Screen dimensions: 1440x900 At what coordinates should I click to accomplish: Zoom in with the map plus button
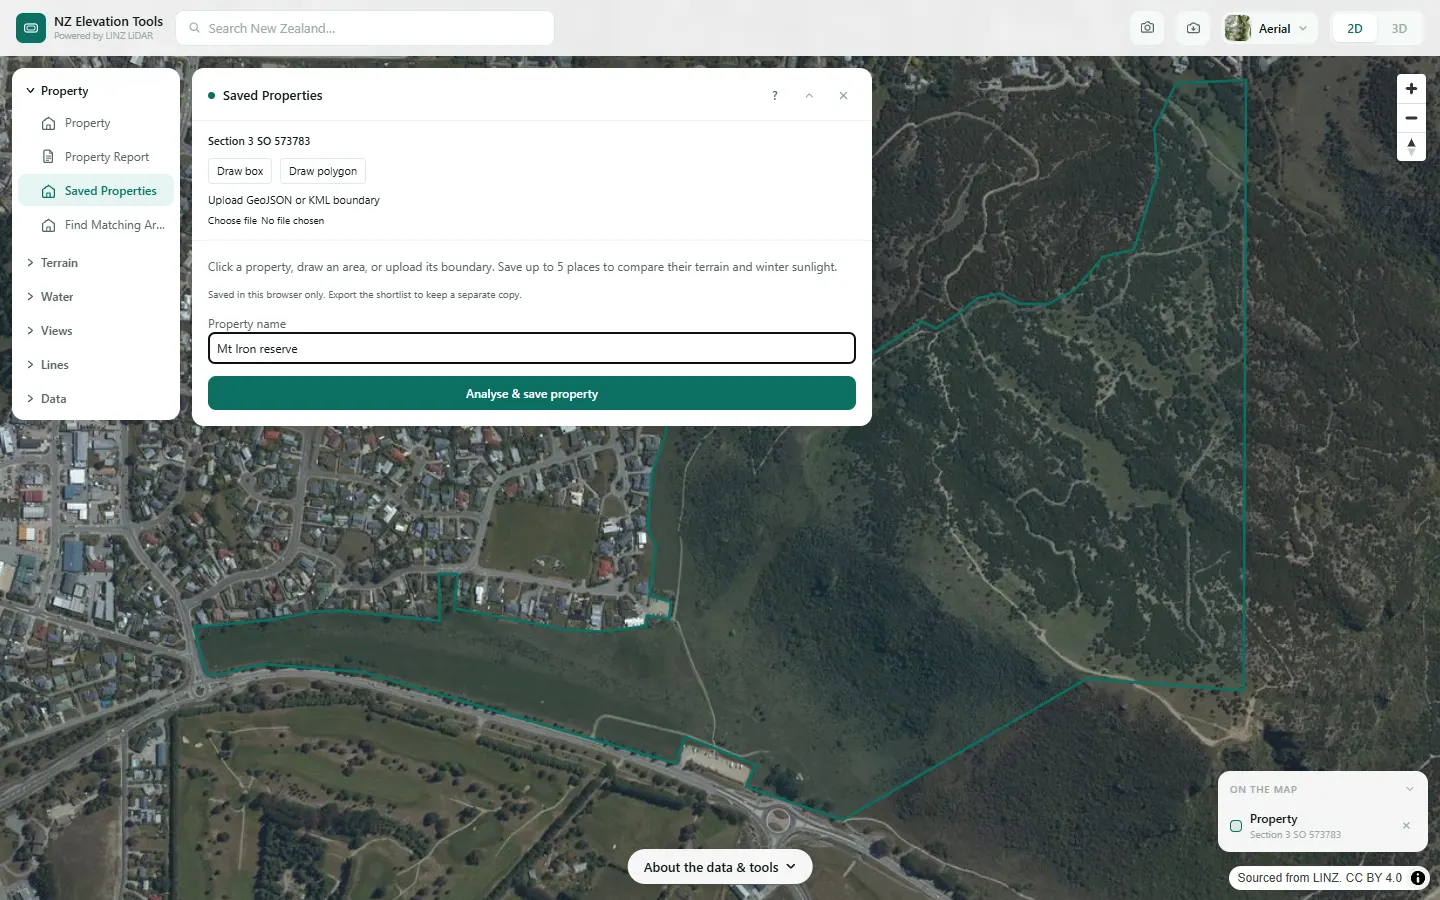[1411, 89]
